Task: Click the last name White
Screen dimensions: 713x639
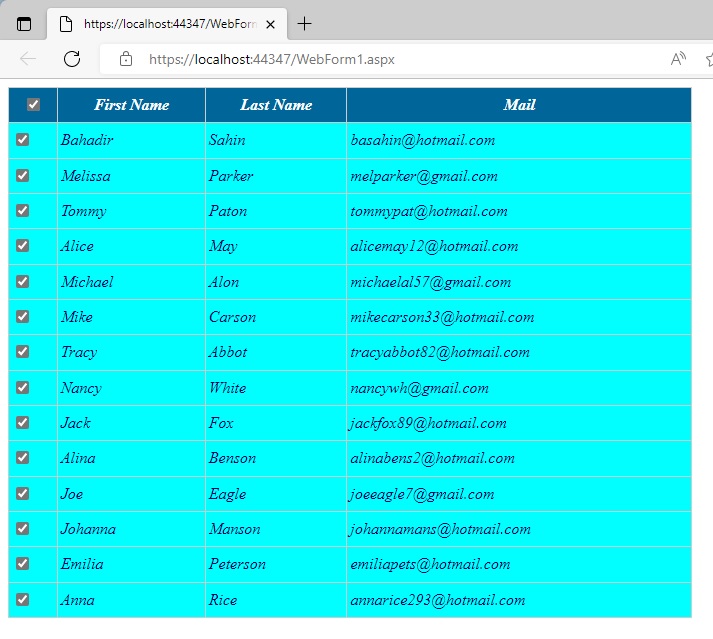Action: coord(227,388)
